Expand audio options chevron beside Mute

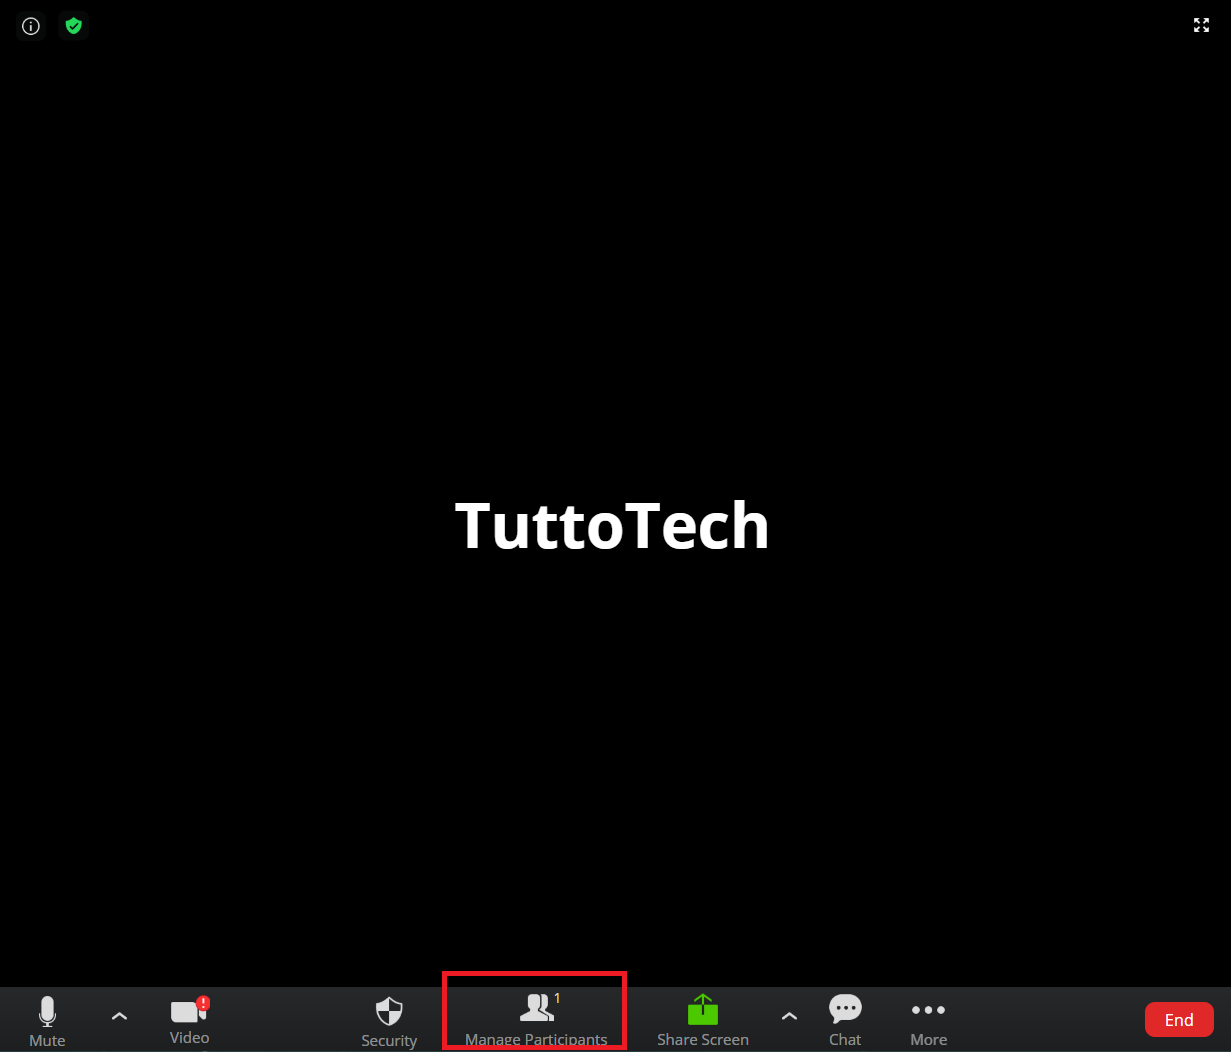(x=119, y=1016)
